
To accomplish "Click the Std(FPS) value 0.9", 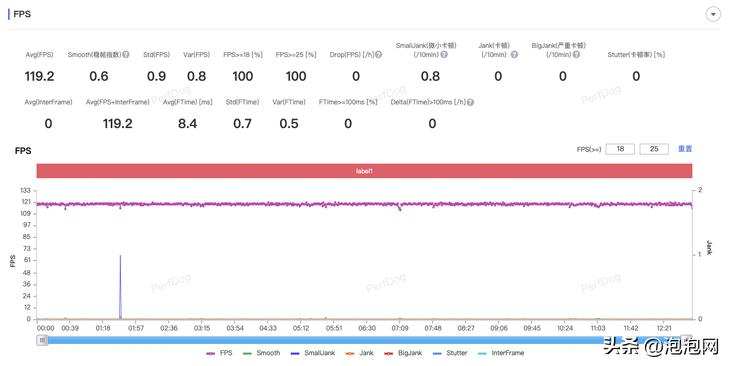I will 156,76.
